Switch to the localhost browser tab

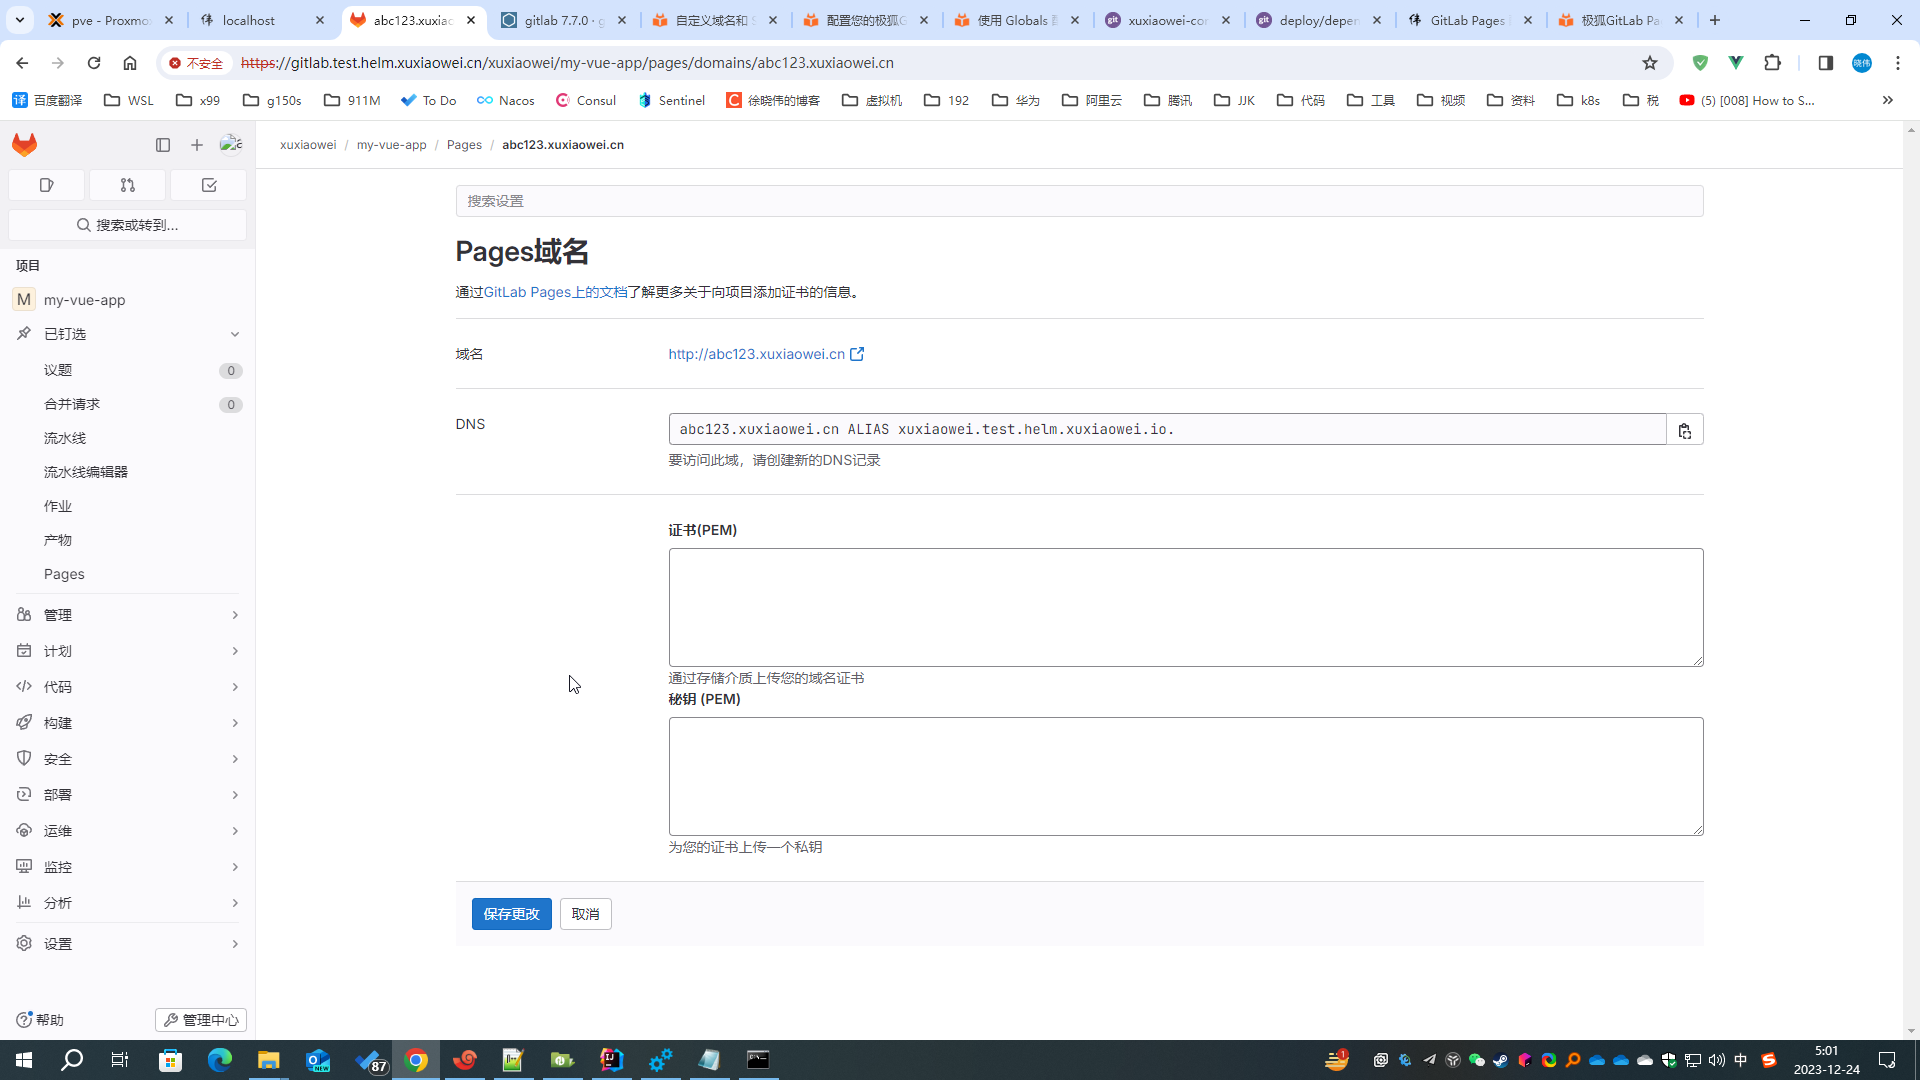(x=249, y=20)
